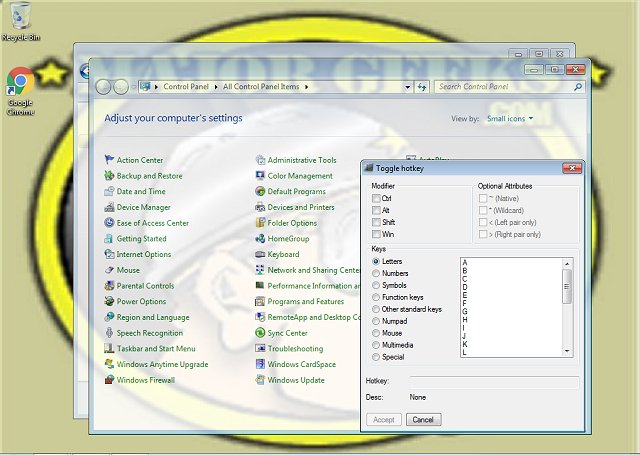Open the HomeGroup icon
640x455 pixels.
[x=260, y=239]
